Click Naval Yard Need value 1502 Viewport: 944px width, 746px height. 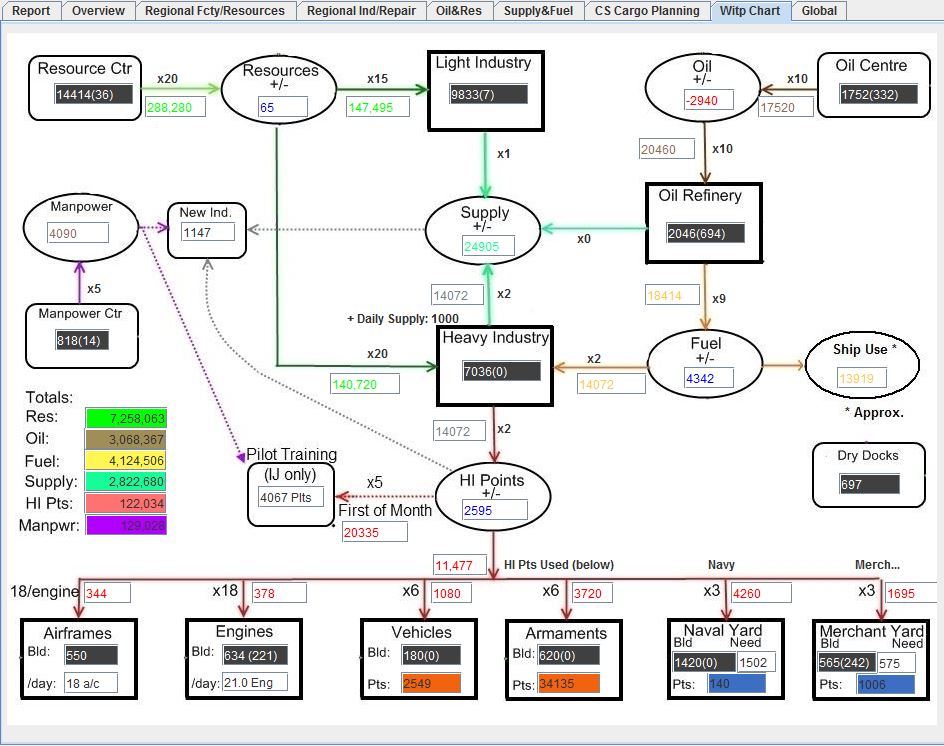coord(757,662)
